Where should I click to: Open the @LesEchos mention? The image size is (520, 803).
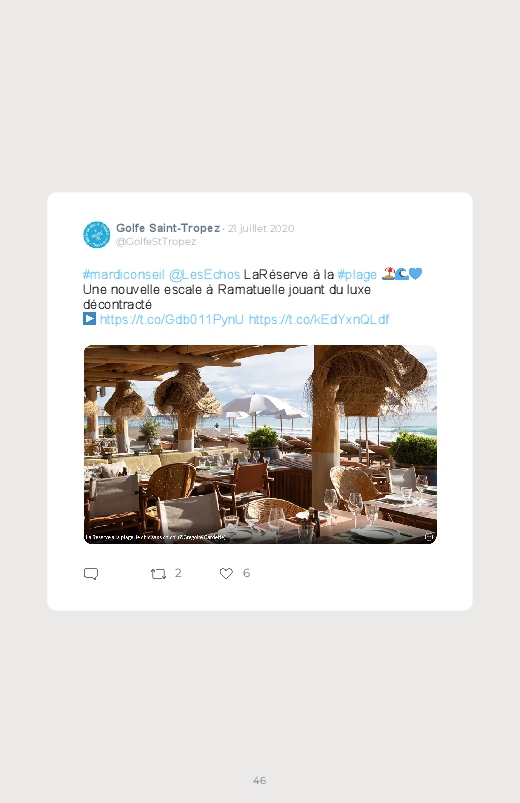point(204,274)
